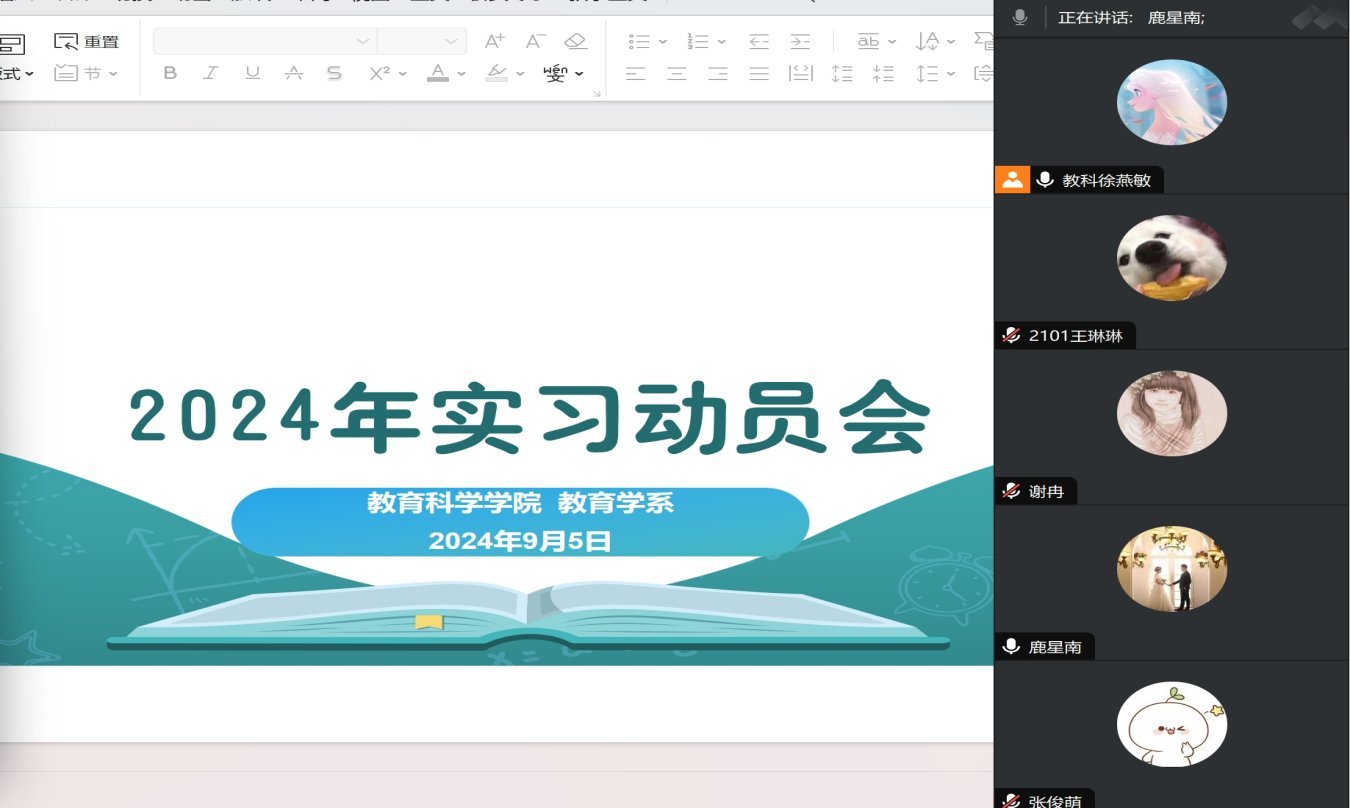The image size is (1350, 808).
Task: Toggle bold formatting in the toolbar
Action: 170,73
